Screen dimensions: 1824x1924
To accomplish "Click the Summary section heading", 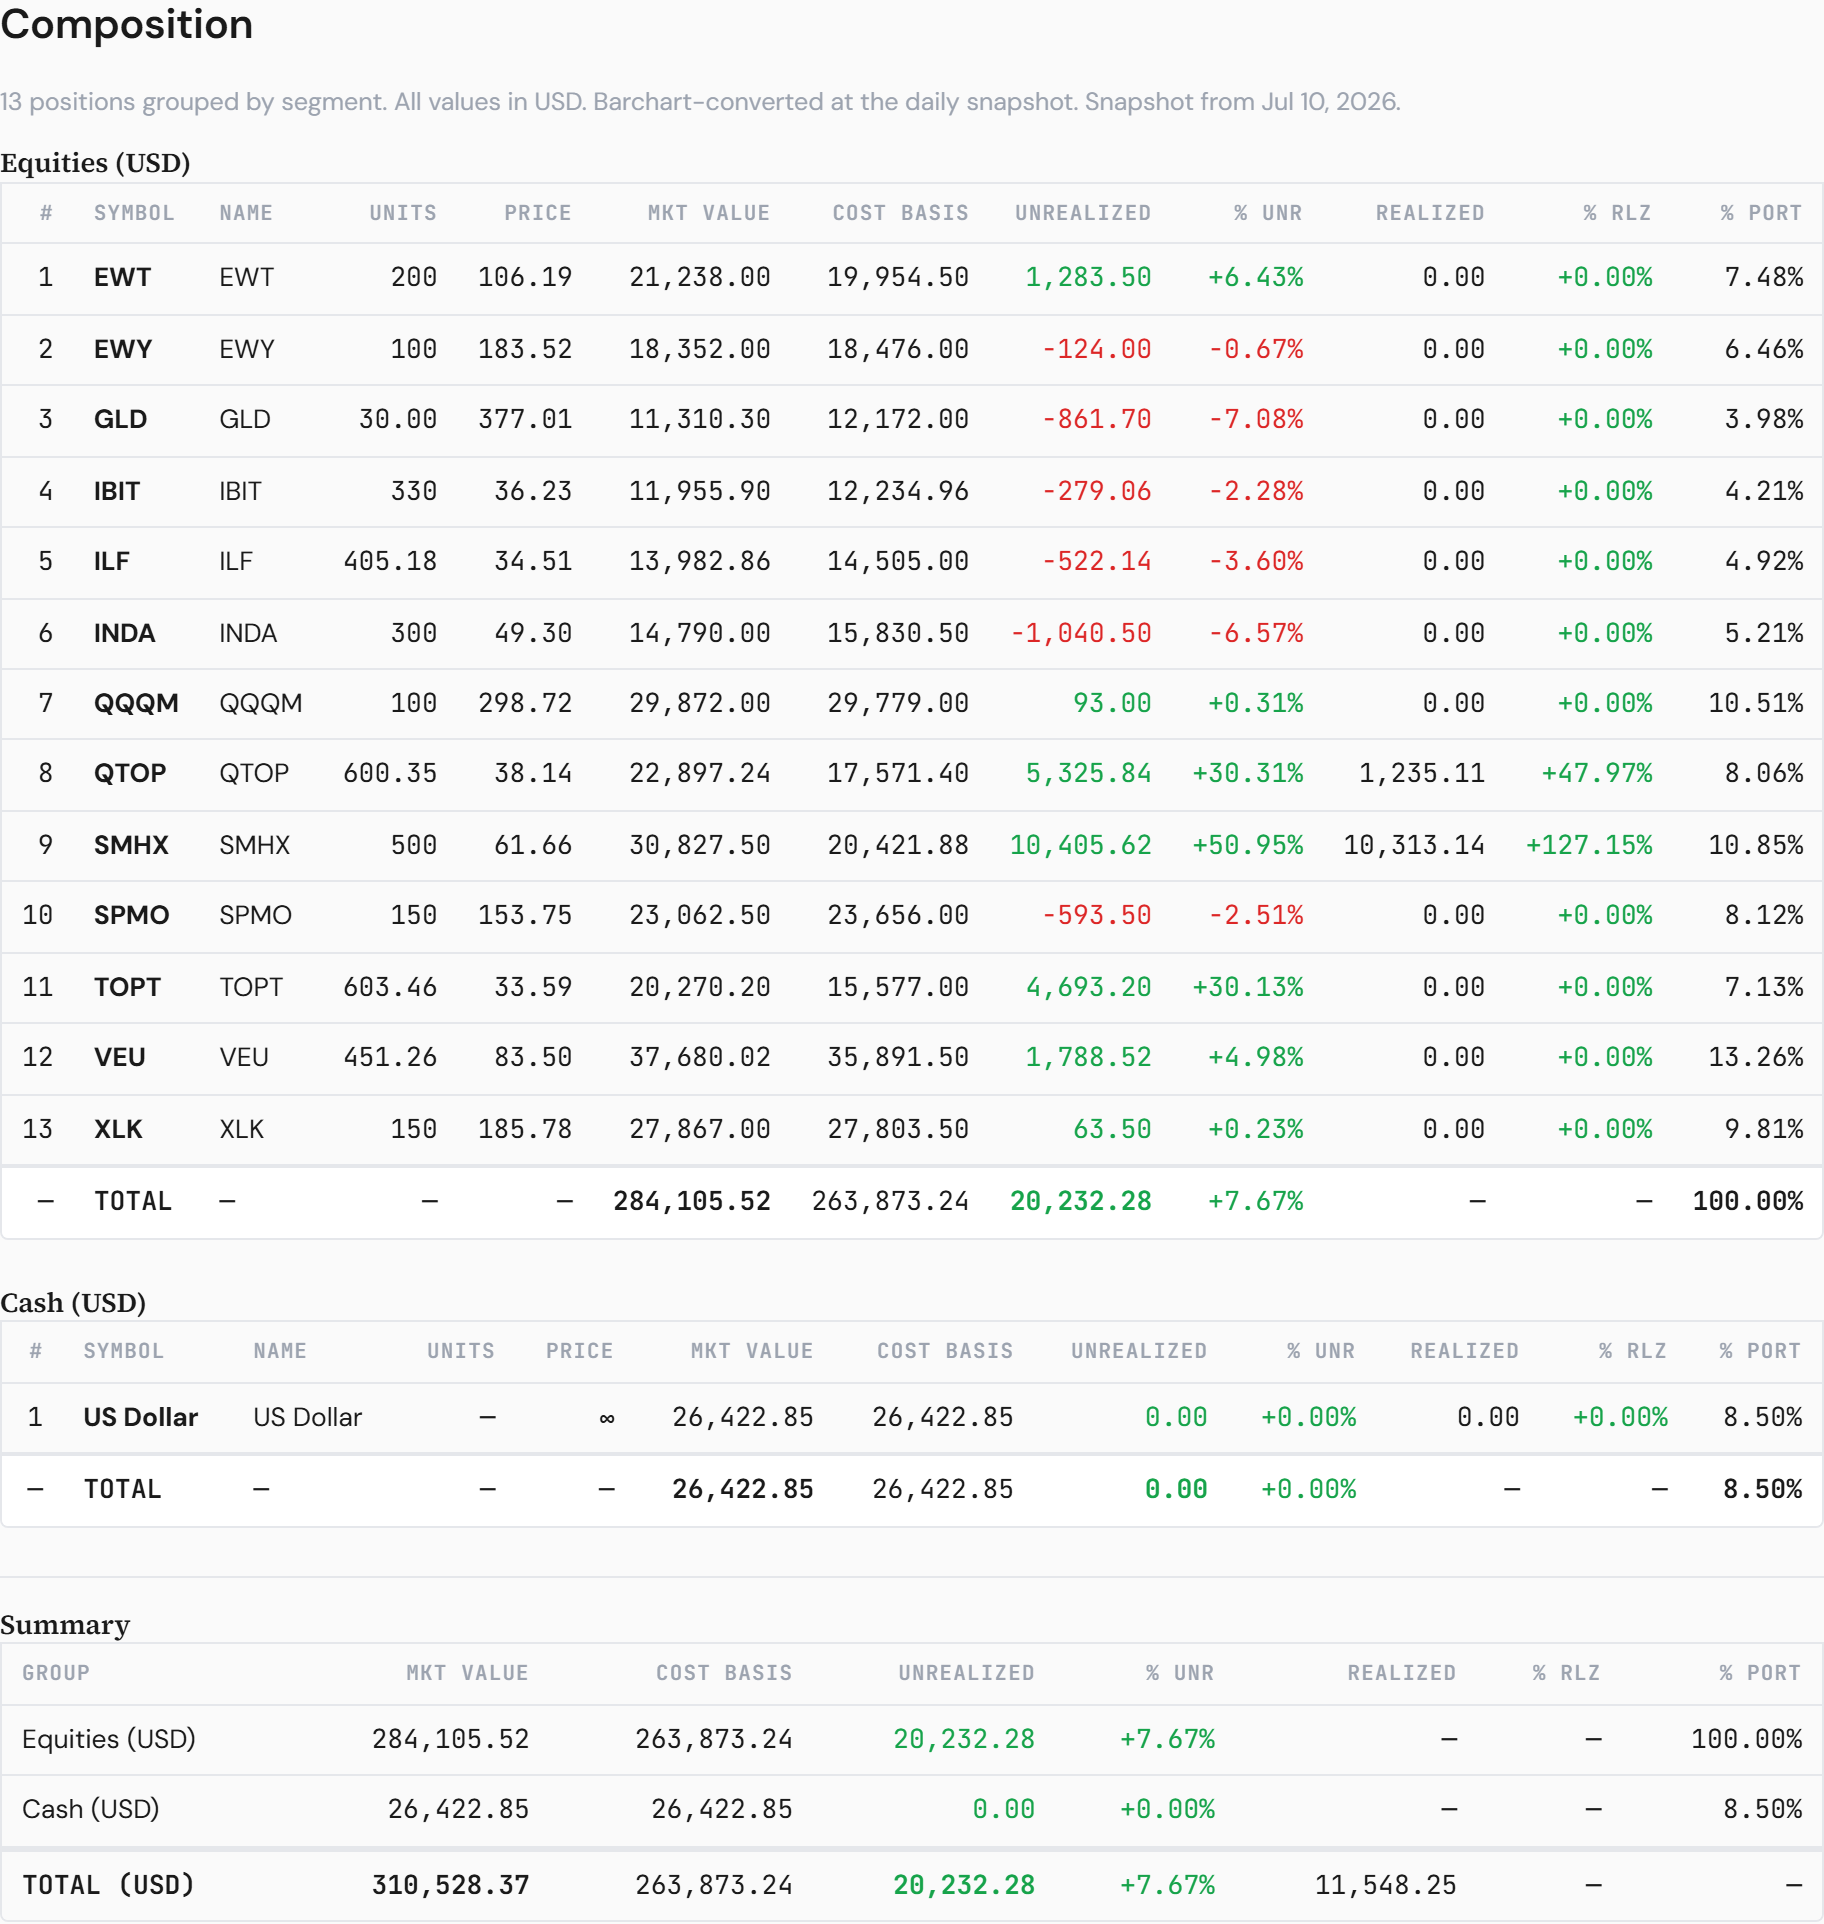I will 65,1625.
